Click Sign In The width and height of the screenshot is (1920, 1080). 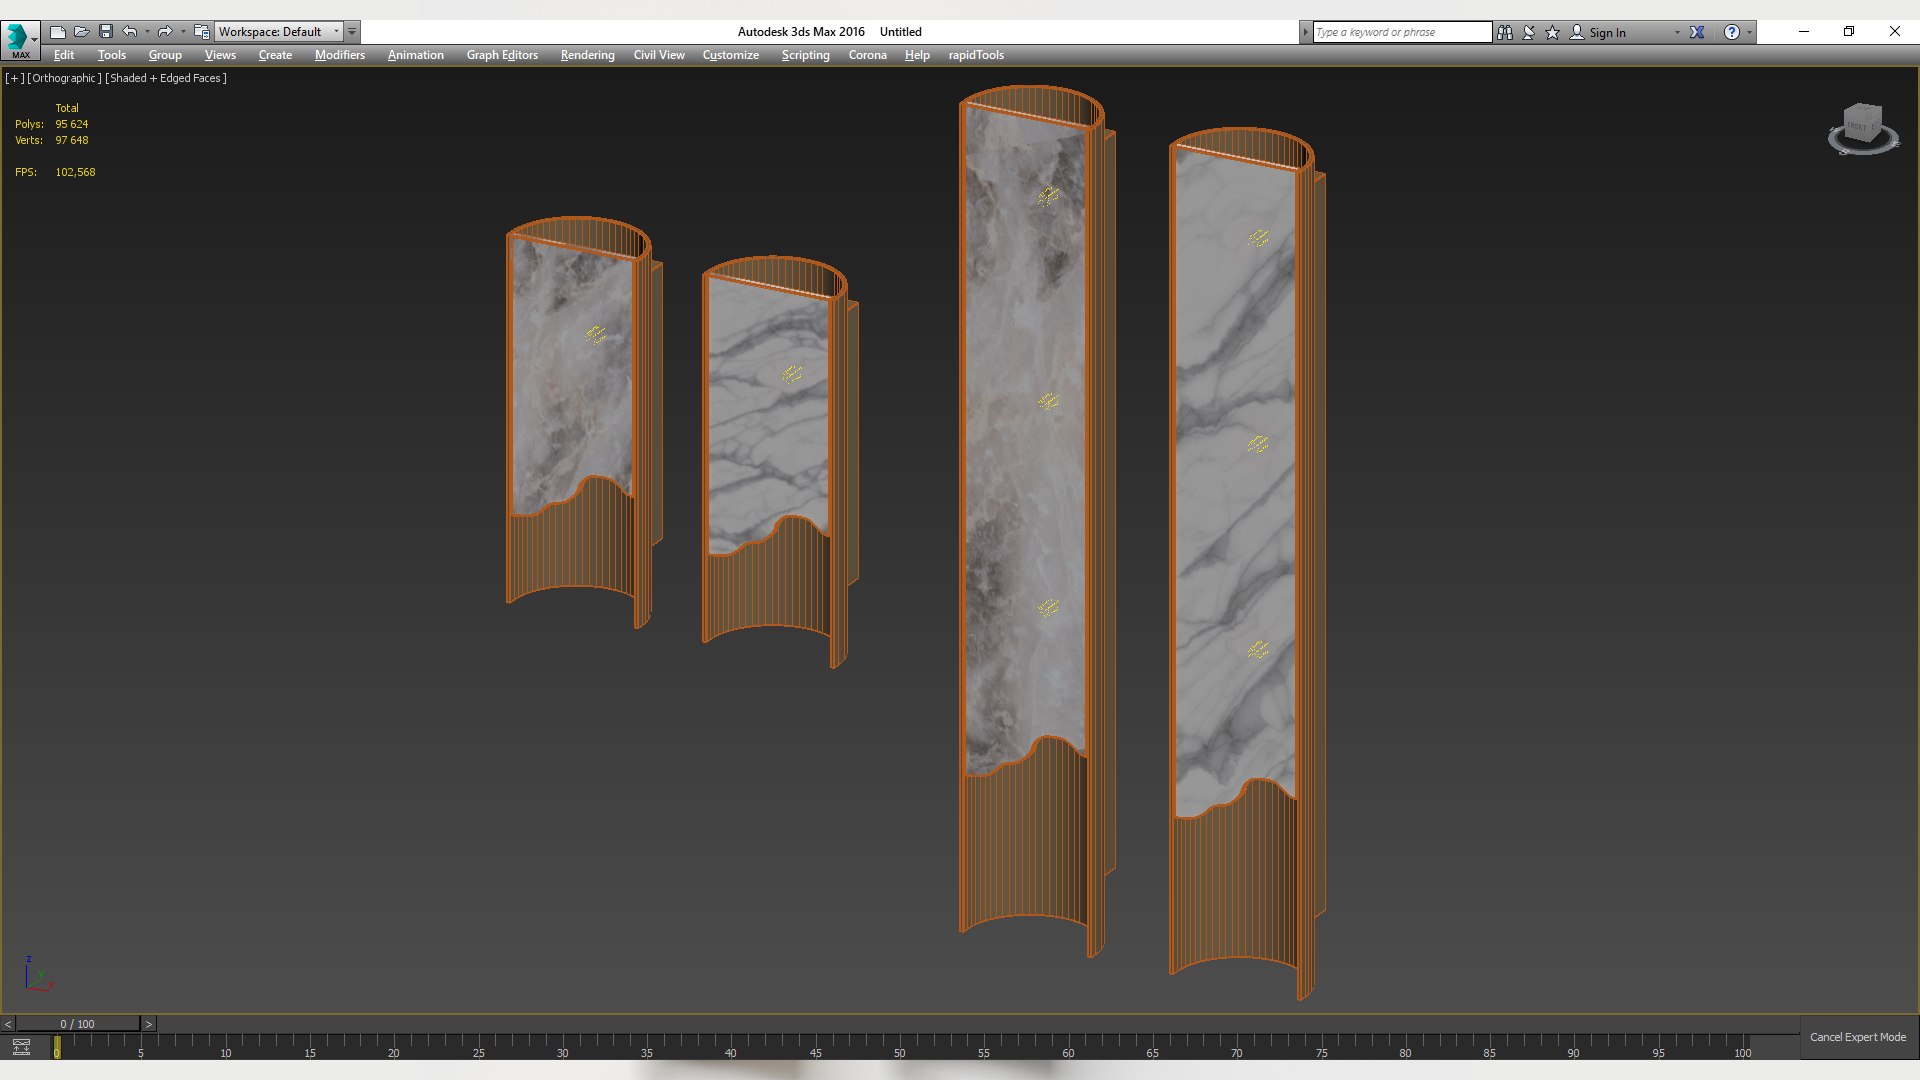click(1607, 33)
